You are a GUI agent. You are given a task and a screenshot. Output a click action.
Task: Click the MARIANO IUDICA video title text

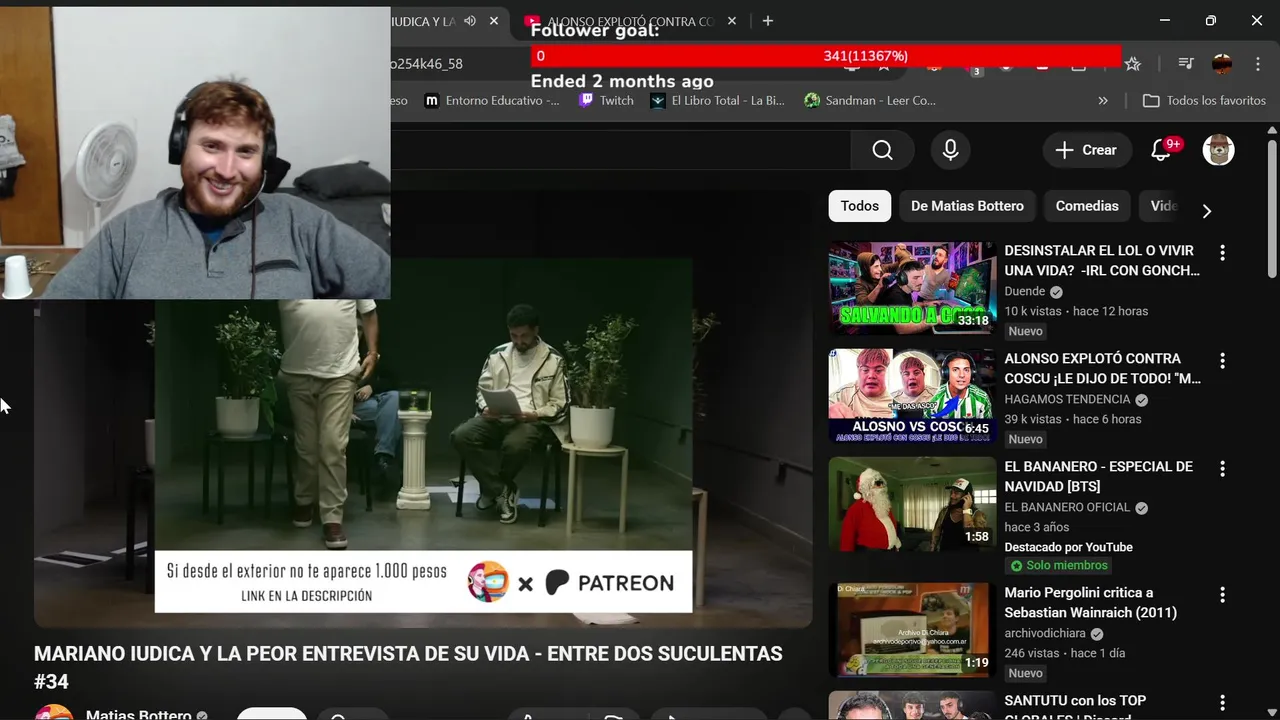tap(408, 667)
